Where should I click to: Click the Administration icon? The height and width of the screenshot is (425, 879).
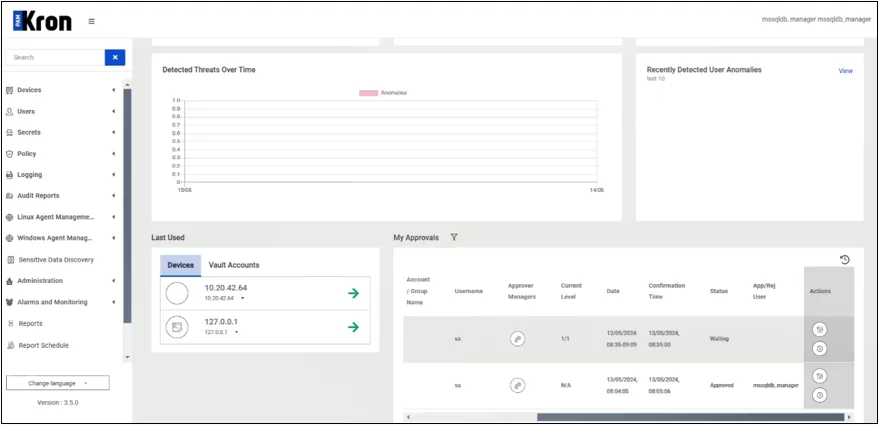(10, 280)
